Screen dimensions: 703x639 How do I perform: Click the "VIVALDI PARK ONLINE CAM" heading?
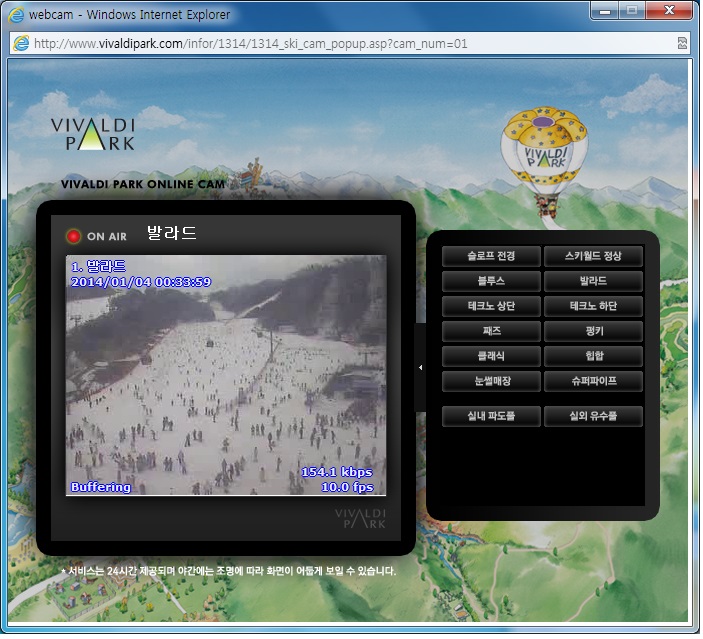pyautogui.click(x=143, y=185)
